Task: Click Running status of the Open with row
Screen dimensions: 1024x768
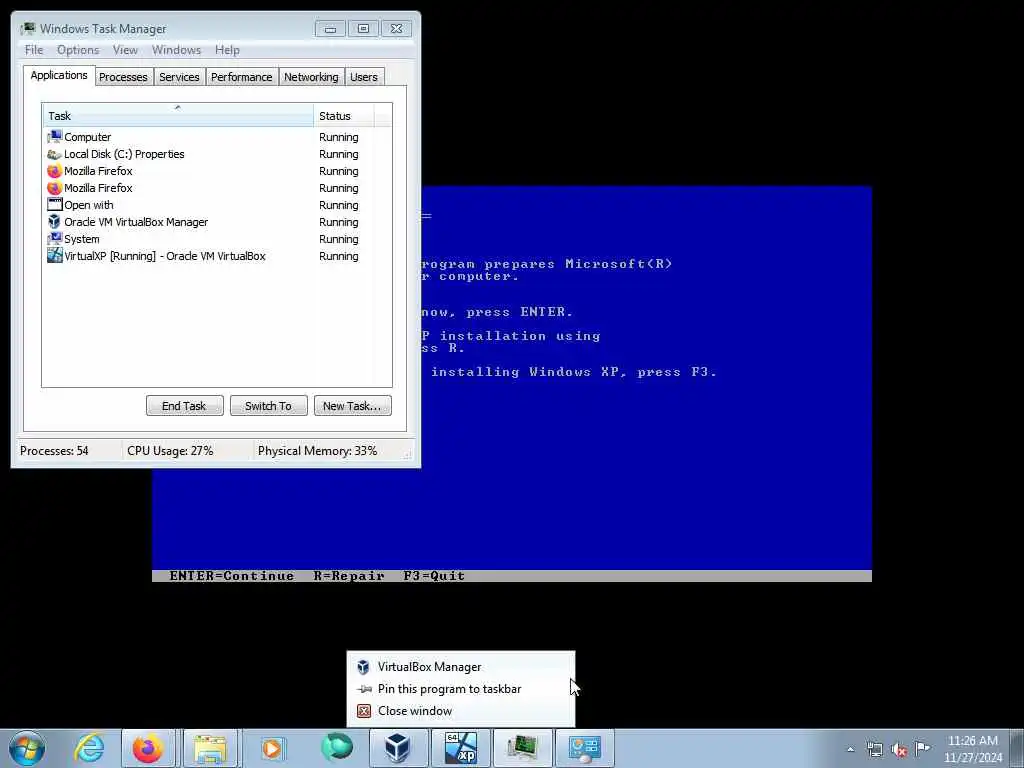Action: pyautogui.click(x=338, y=205)
